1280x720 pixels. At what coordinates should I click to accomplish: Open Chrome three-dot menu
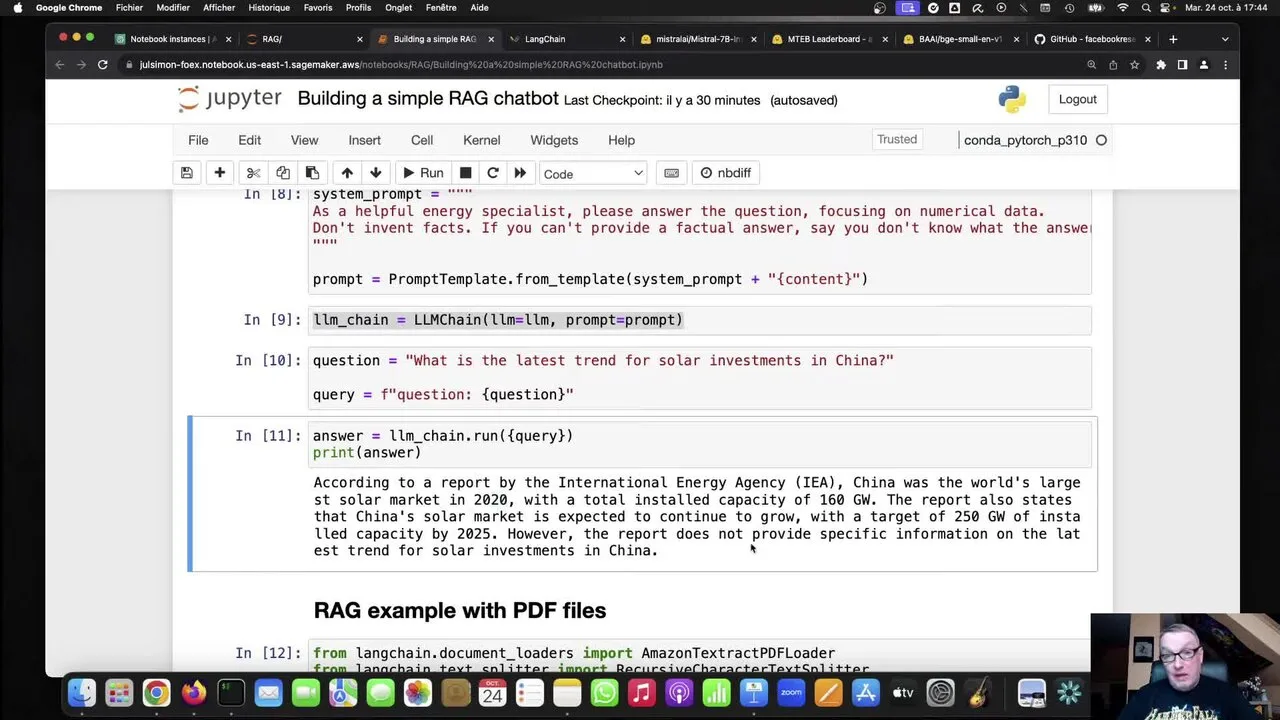pyautogui.click(x=1226, y=65)
